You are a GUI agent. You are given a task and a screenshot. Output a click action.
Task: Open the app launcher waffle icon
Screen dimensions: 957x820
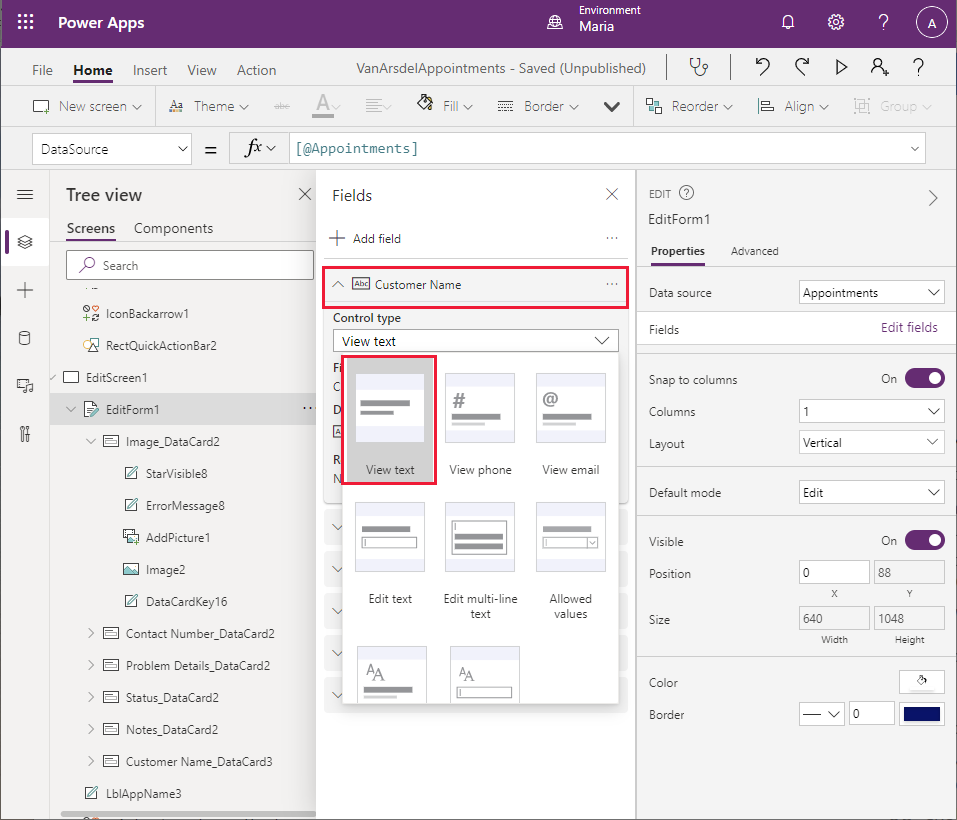[26, 23]
